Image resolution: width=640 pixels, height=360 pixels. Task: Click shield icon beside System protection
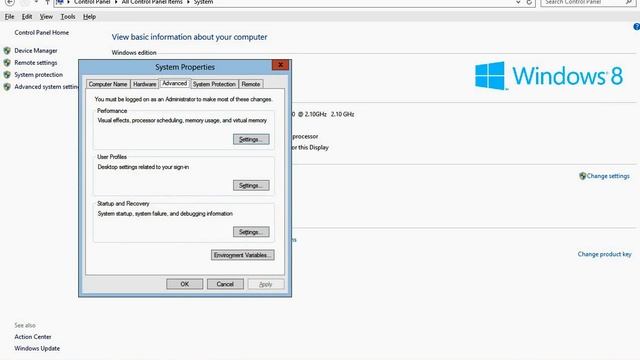pos(7,75)
